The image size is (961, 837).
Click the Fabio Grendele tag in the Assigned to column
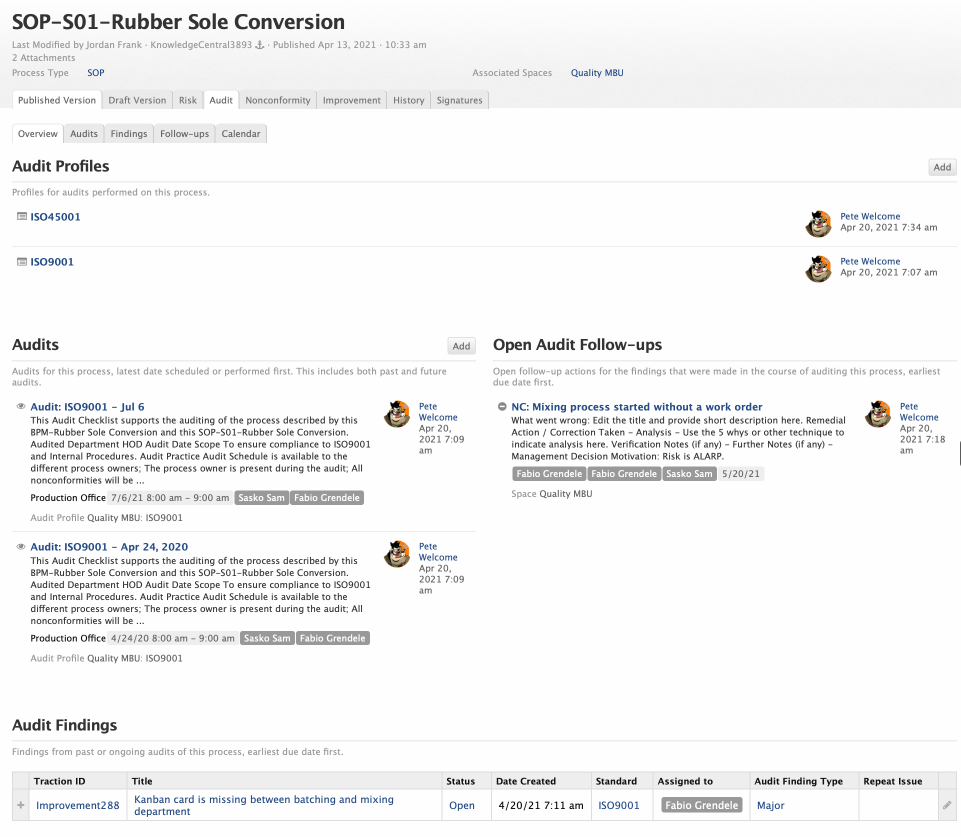pyautogui.click(x=701, y=805)
